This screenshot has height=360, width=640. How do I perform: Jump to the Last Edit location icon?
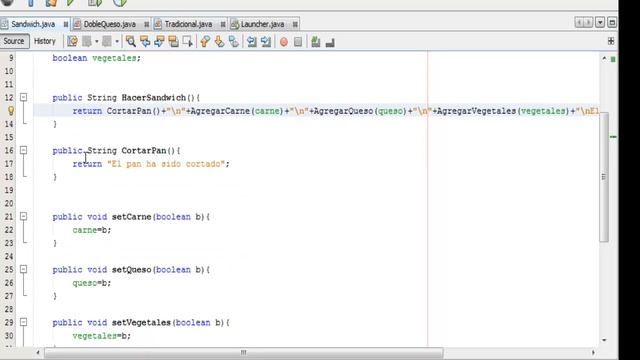tap(72, 41)
